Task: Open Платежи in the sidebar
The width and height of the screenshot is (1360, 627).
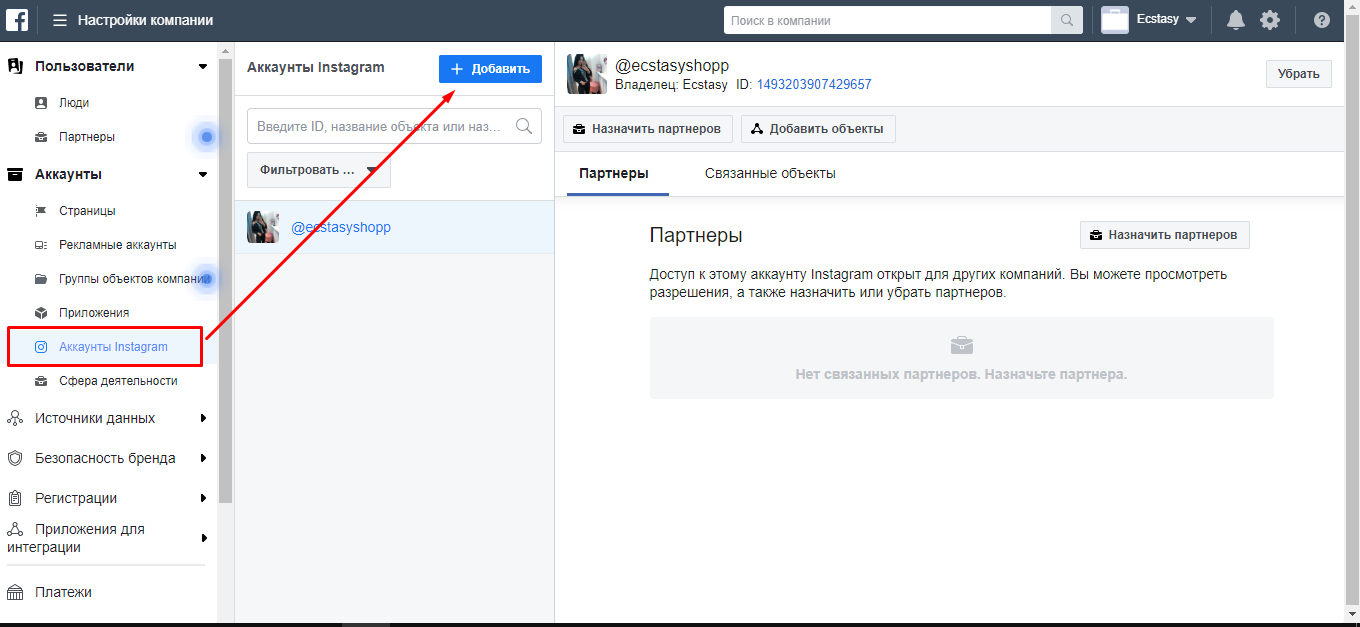Action: pyautogui.click(x=63, y=592)
